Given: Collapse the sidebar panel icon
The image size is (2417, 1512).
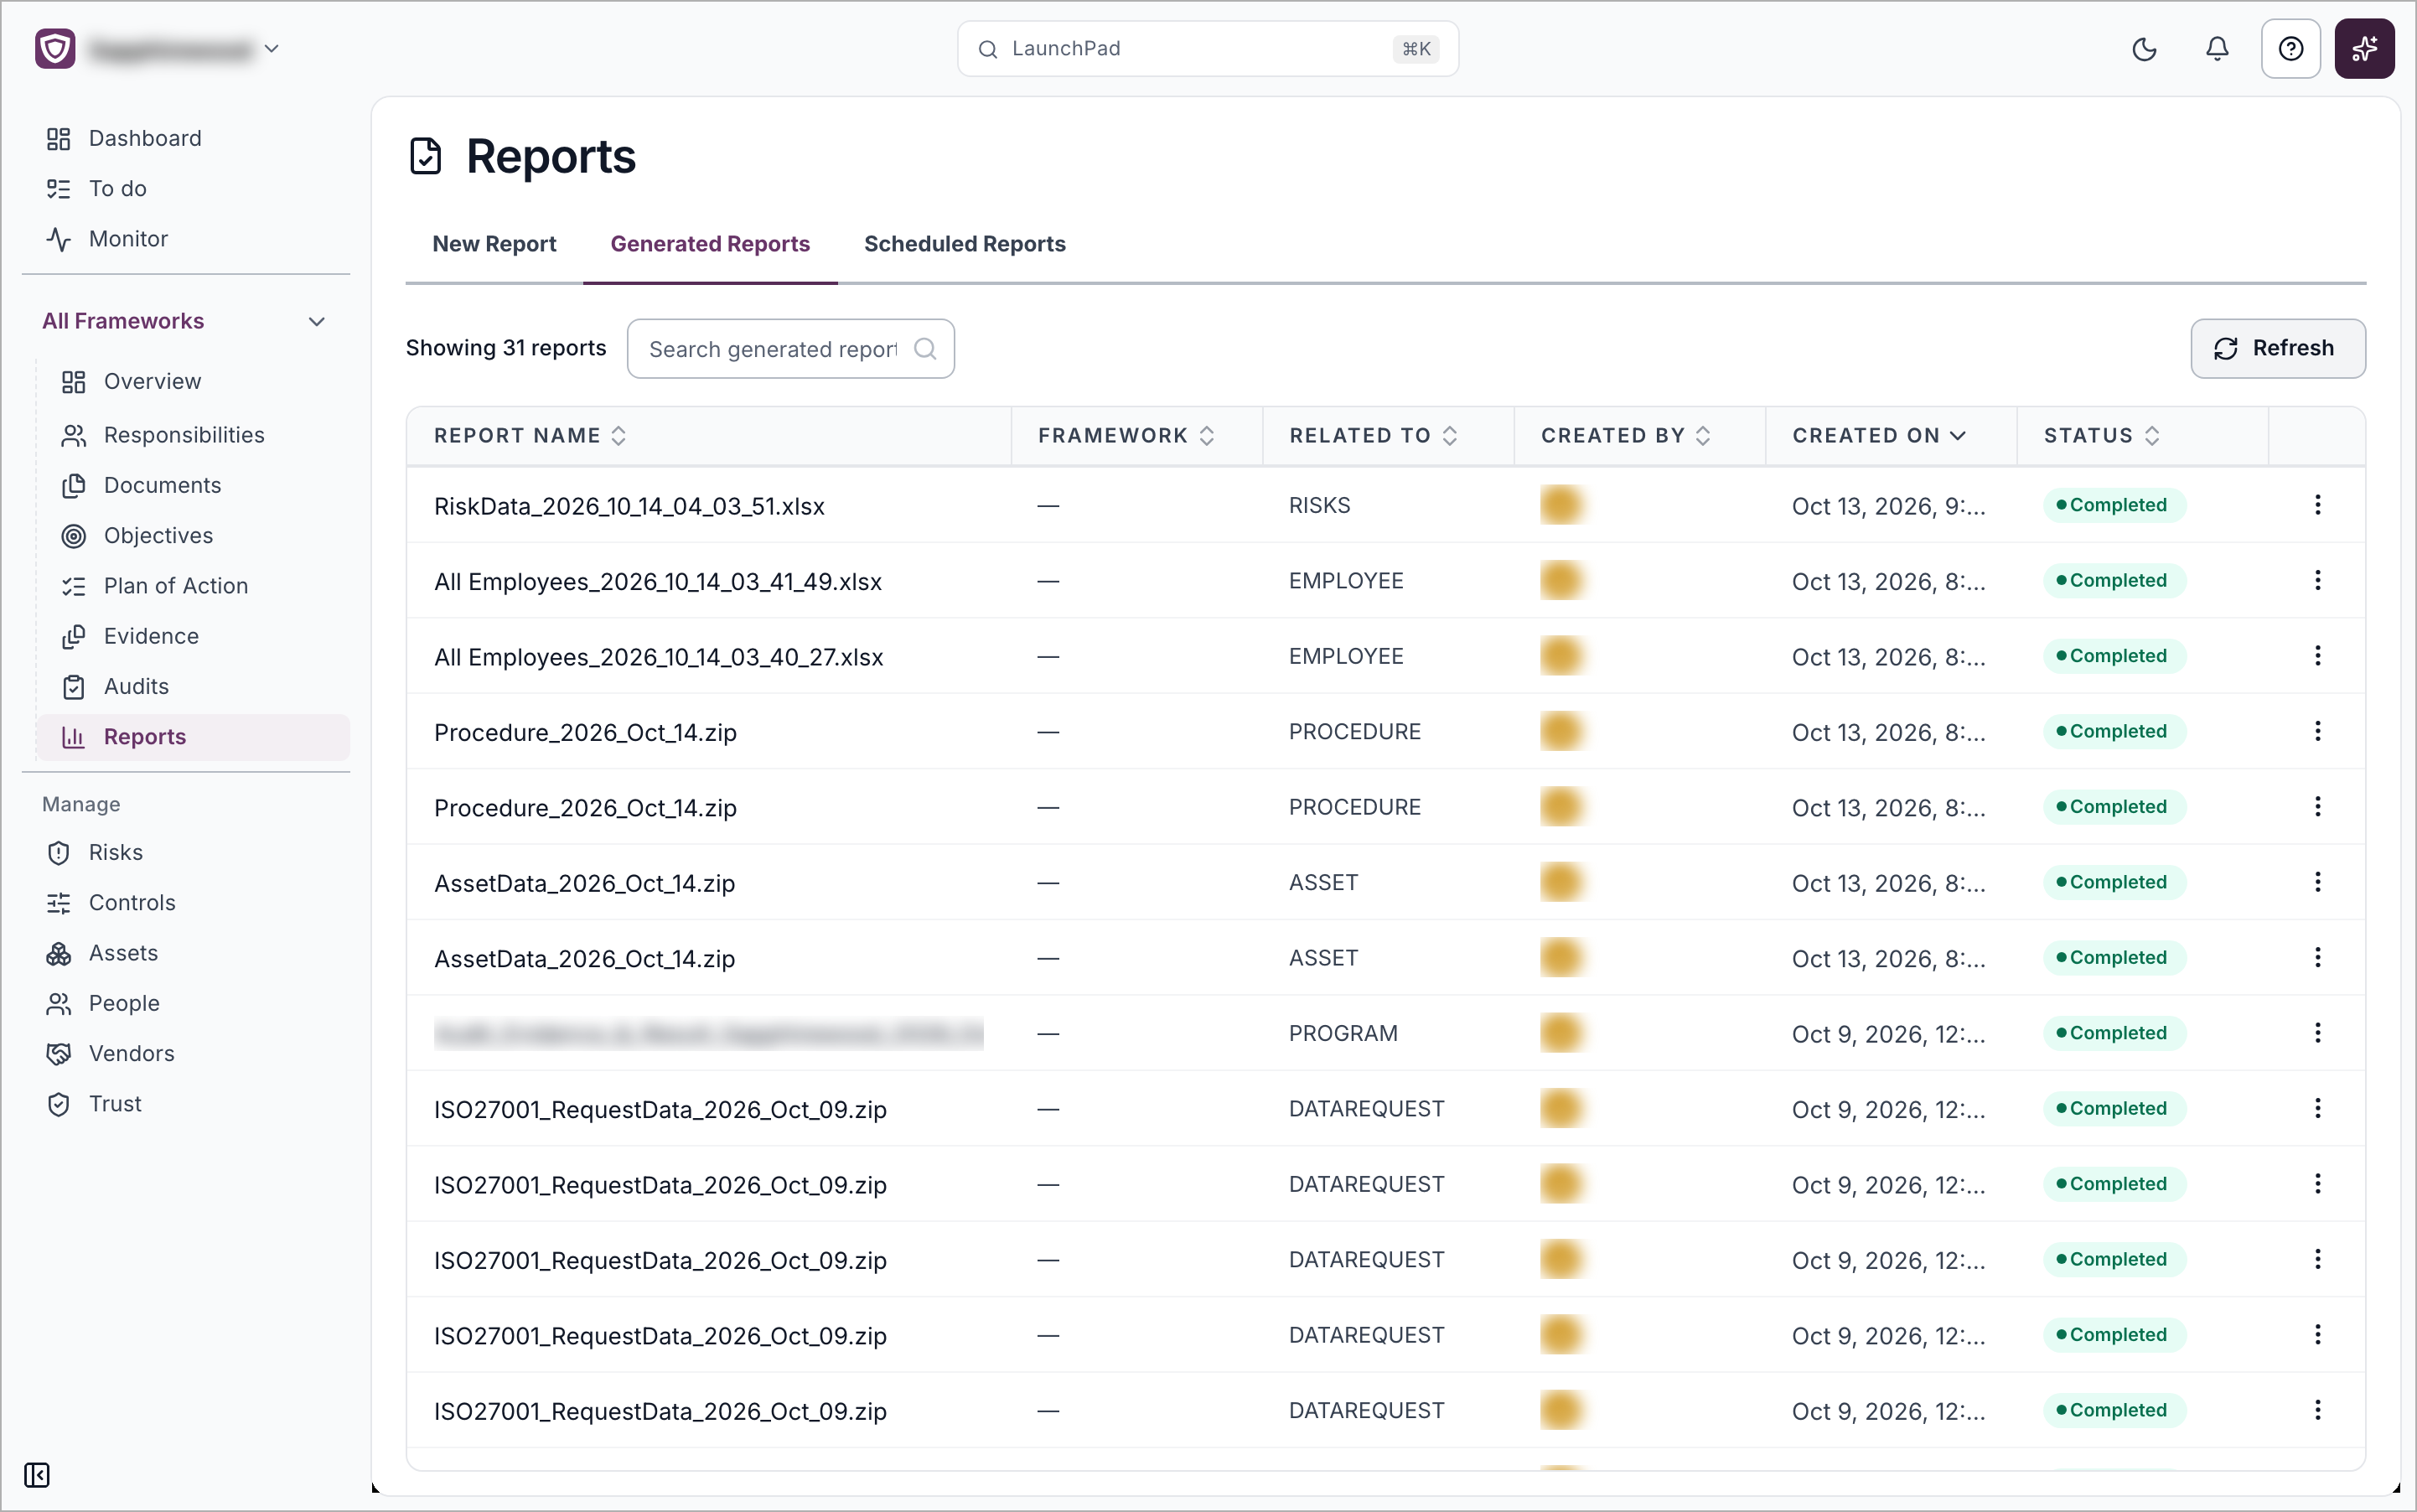Looking at the screenshot, I should (37, 1475).
